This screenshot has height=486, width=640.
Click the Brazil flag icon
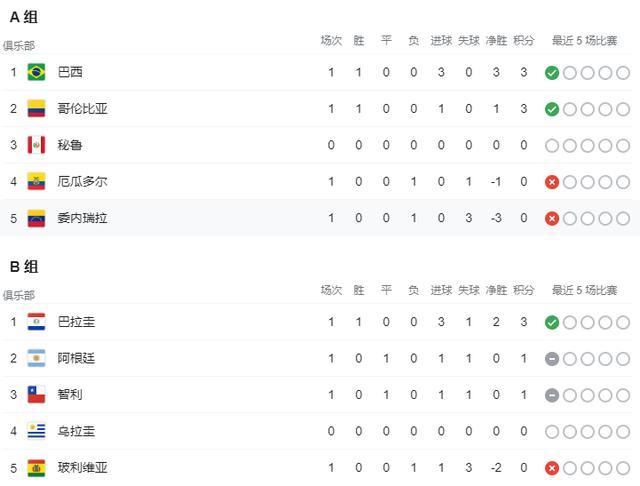[x=36, y=72]
